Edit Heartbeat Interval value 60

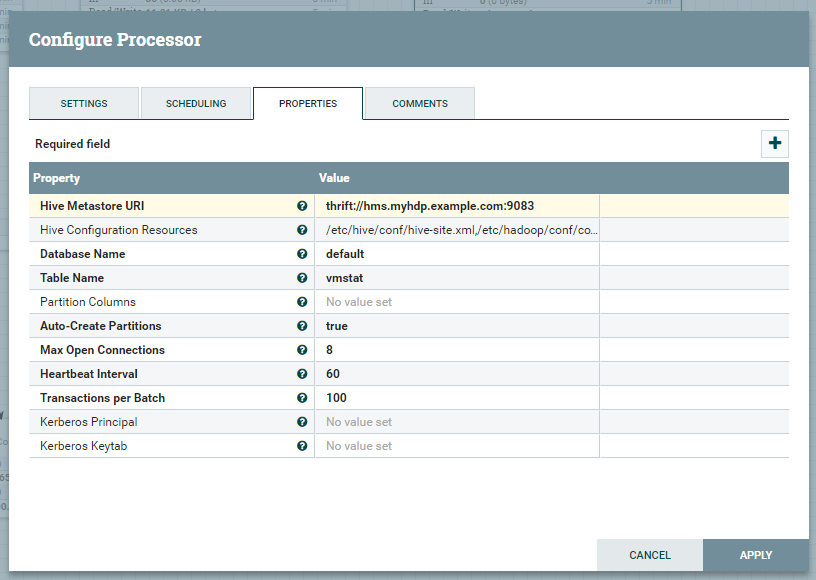click(457, 373)
